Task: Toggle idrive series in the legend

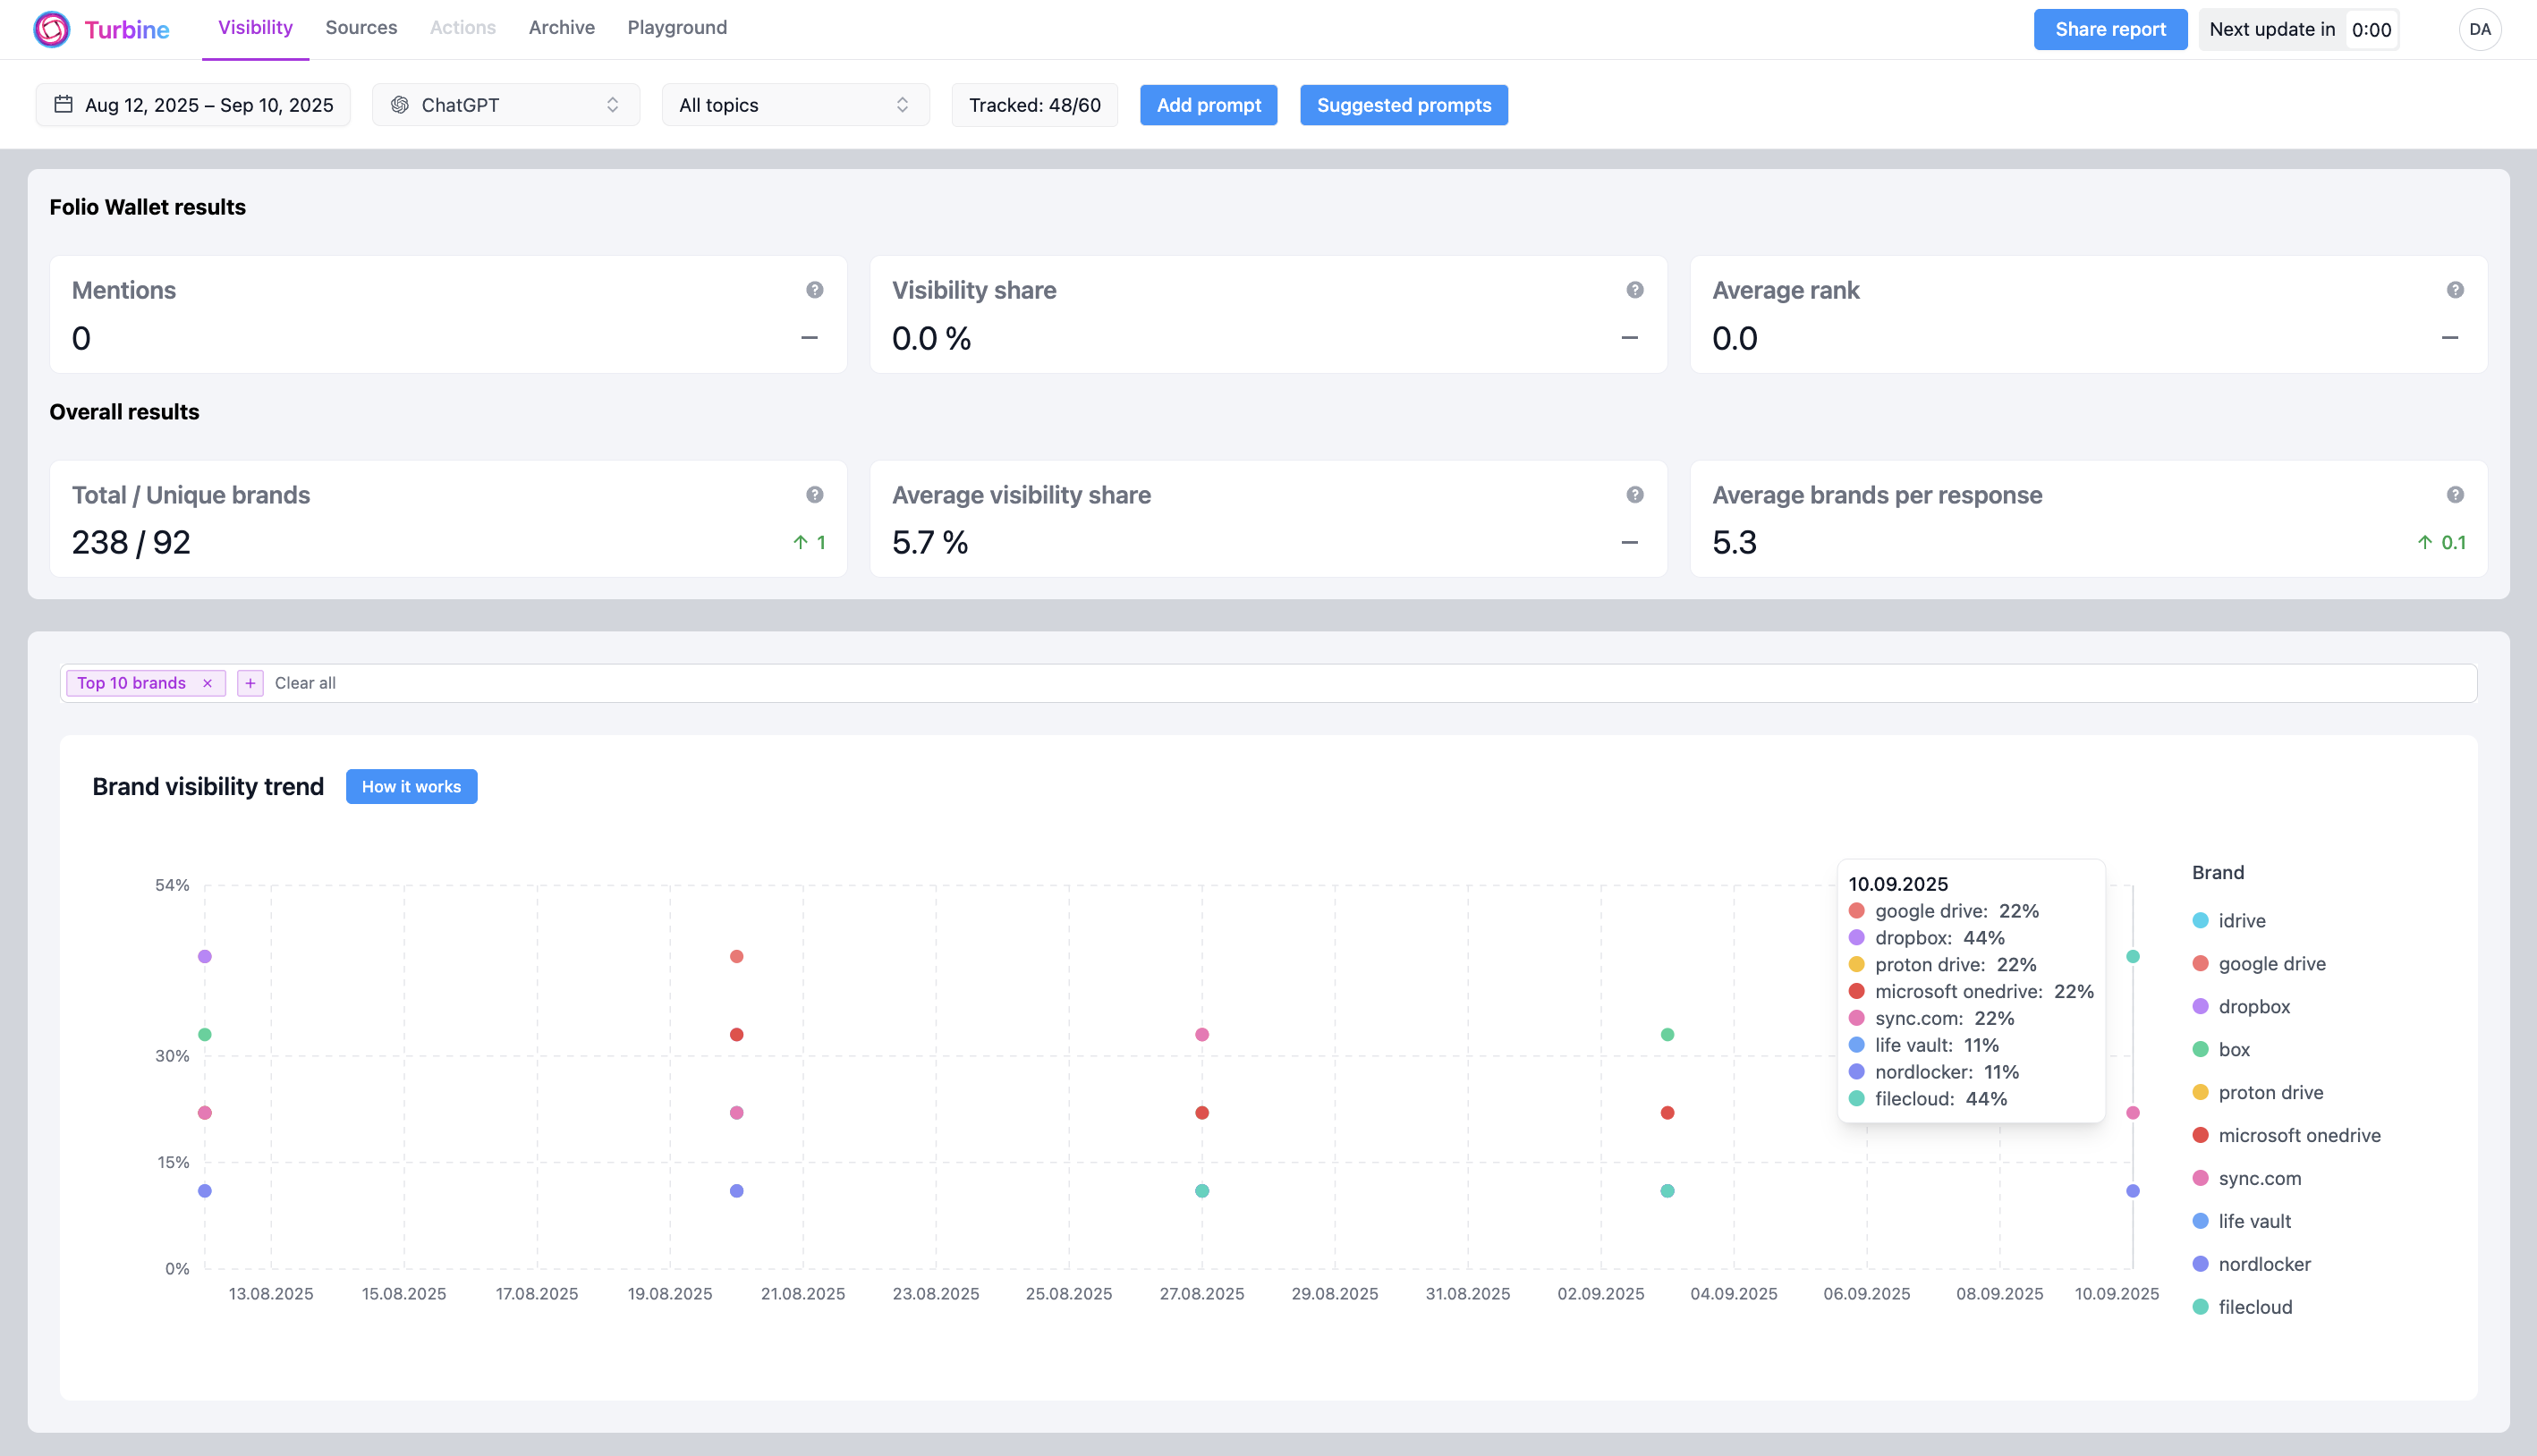Action: (2241, 920)
